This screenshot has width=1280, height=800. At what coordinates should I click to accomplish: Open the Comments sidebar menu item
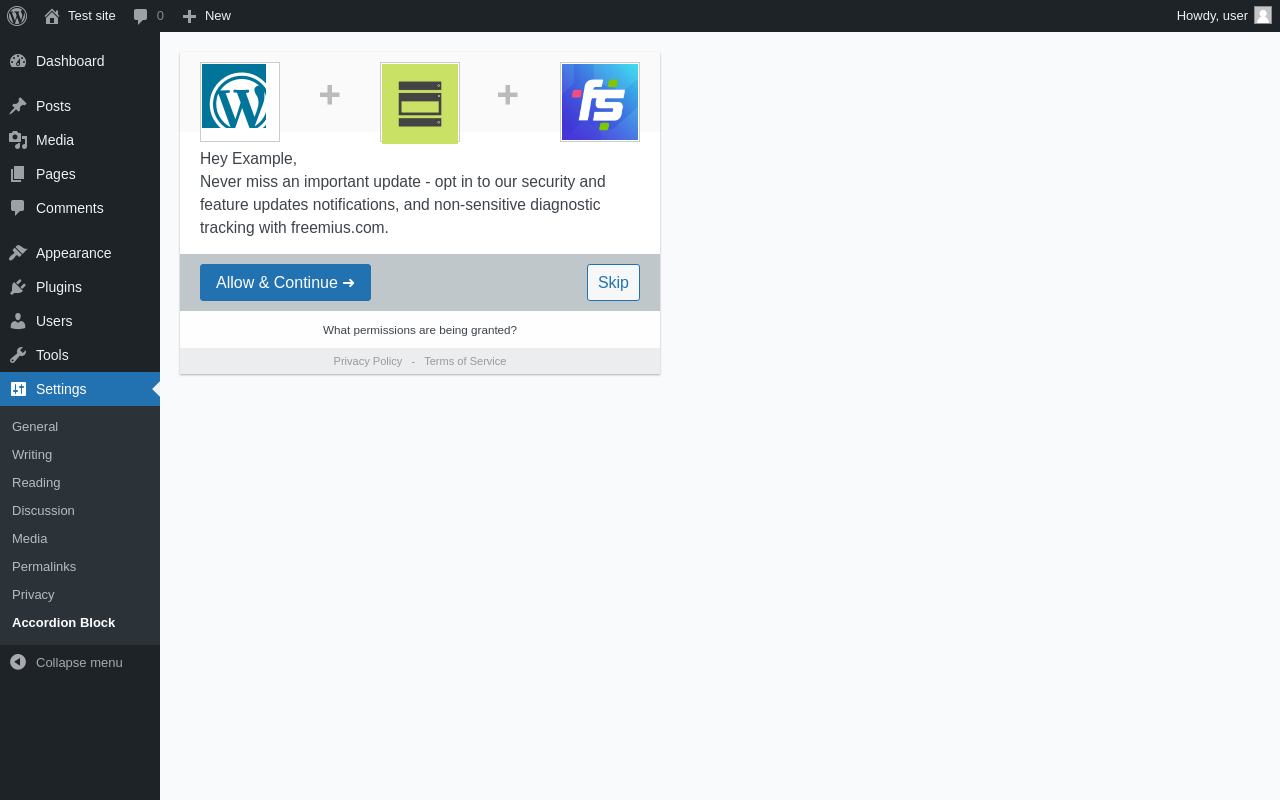(80, 208)
